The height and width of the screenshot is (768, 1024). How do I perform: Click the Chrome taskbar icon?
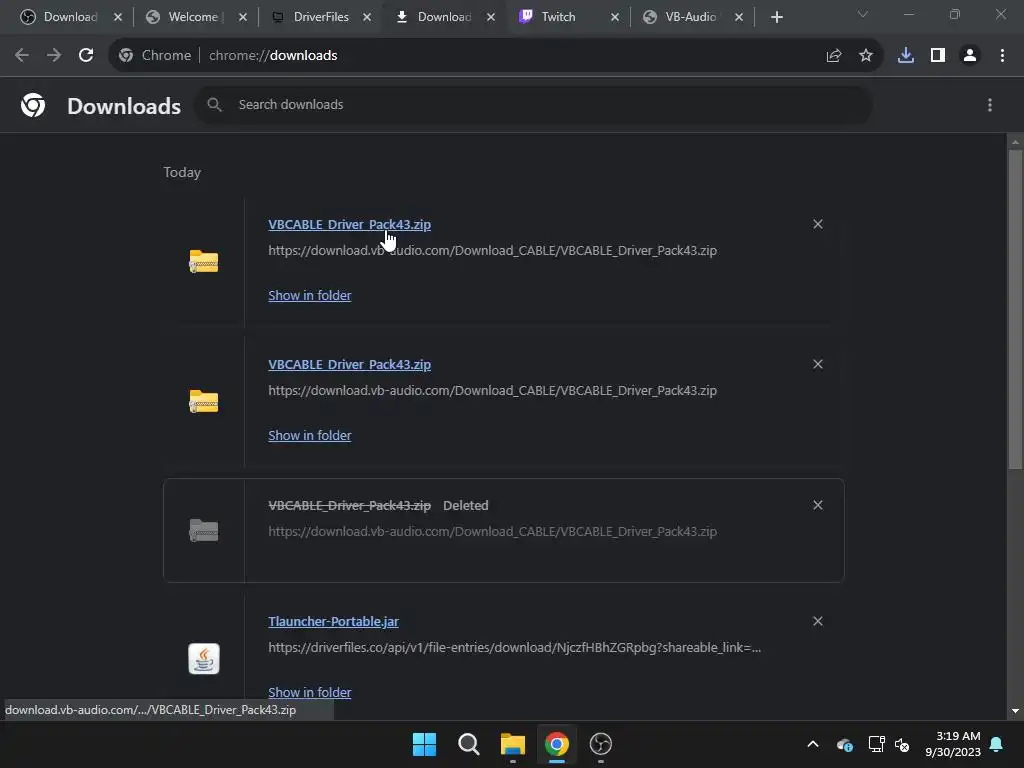556,744
